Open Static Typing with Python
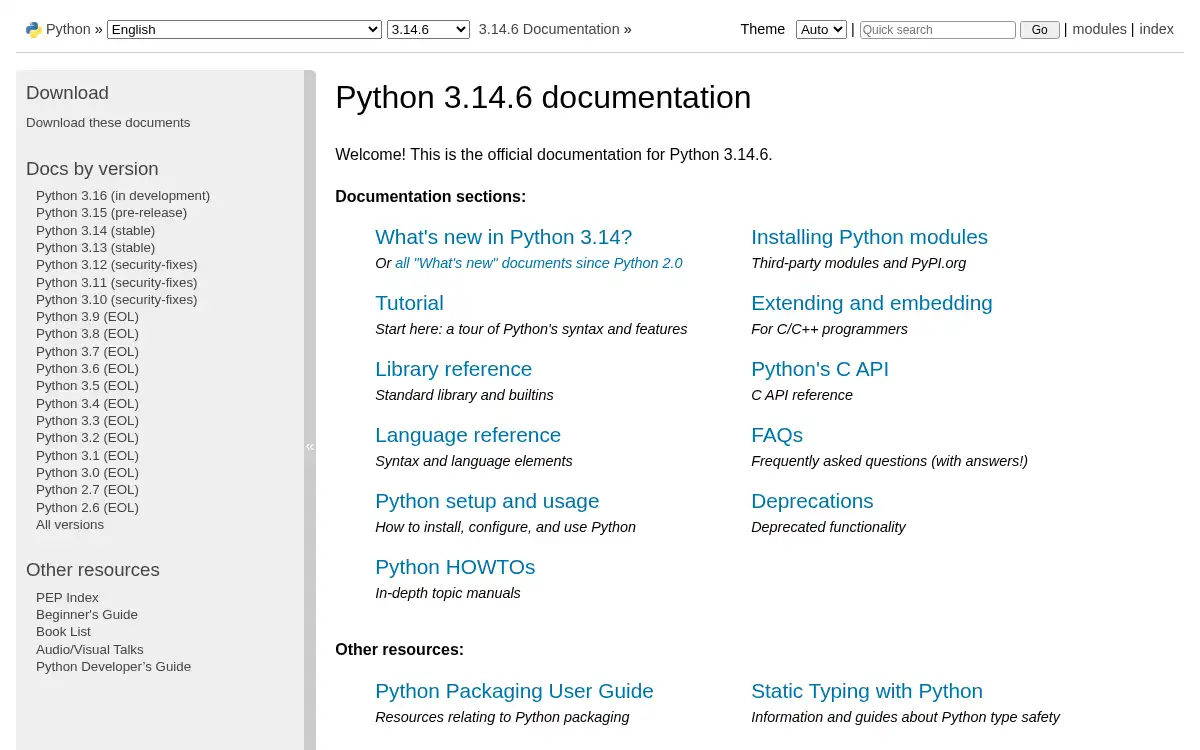The height and width of the screenshot is (750, 1200). 867,691
